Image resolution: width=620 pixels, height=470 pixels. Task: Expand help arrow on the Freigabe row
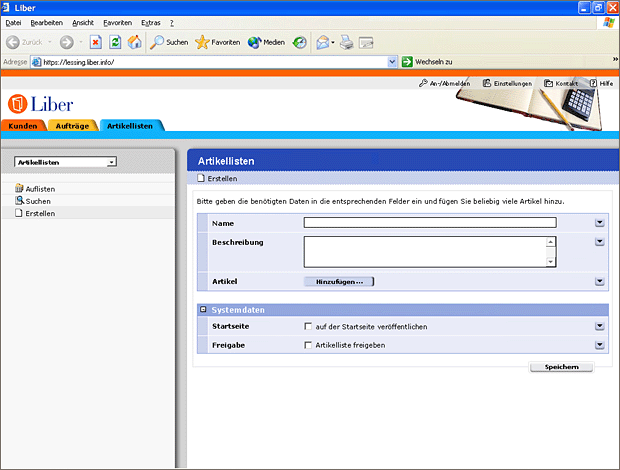[x=599, y=345]
